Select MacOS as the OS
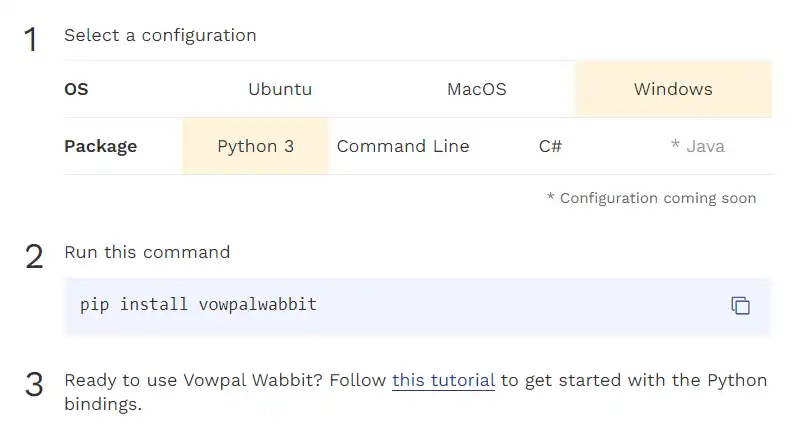Viewport: 797px width, 443px height. pos(477,89)
